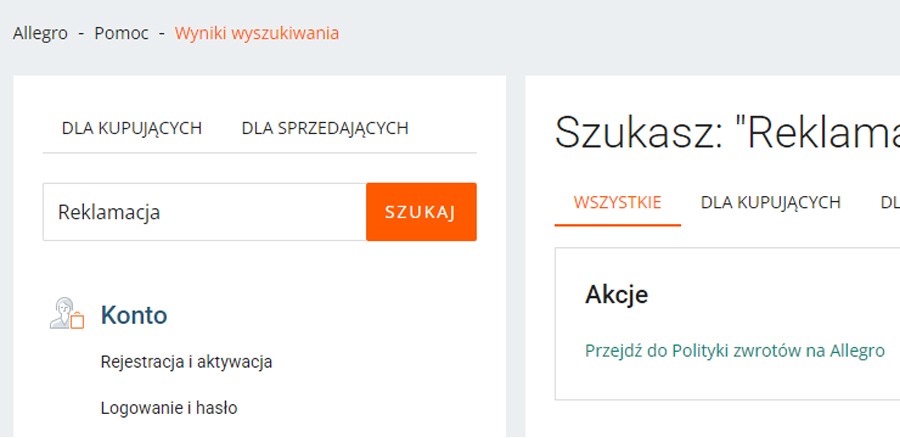Open Pomoc in the breadcrumb trail
The height and width of the screenshot is (438, 900).
tap(121, 33)
